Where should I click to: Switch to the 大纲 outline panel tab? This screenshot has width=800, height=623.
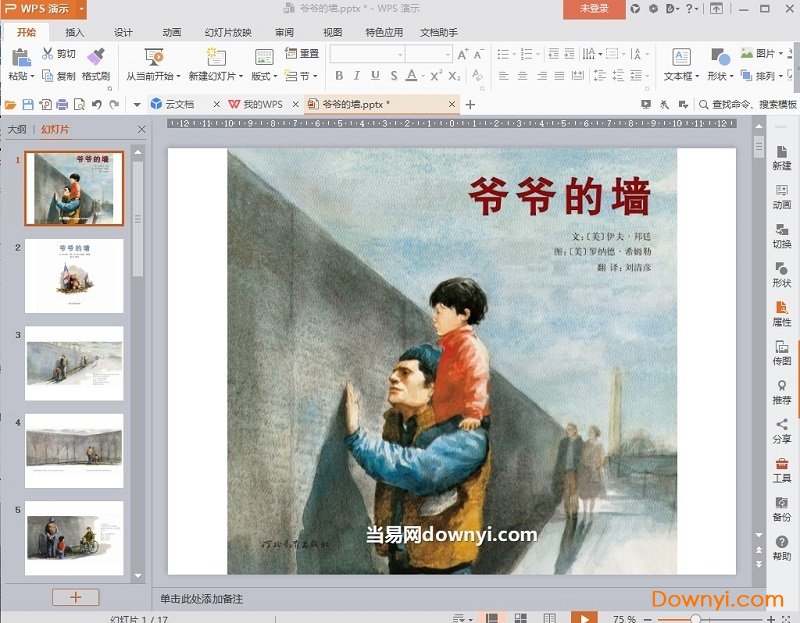pyautogui.click(x=20, y=128)
